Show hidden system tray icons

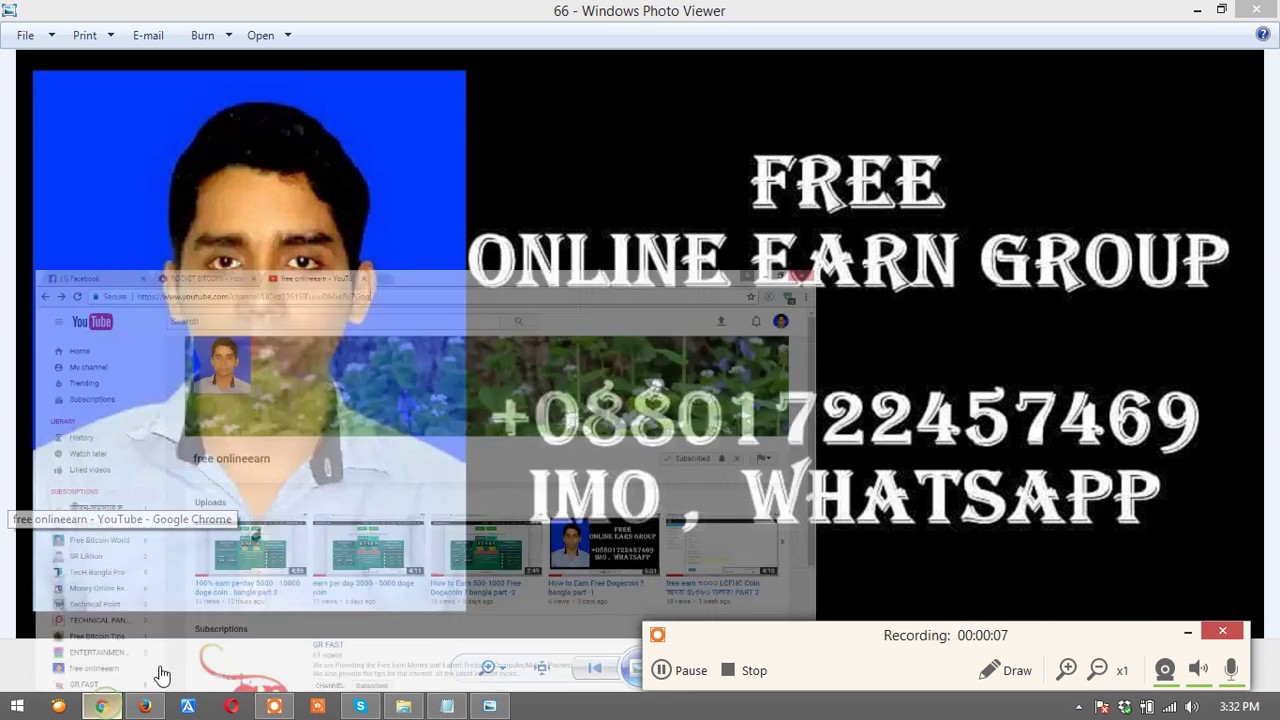click(1078, 707)
